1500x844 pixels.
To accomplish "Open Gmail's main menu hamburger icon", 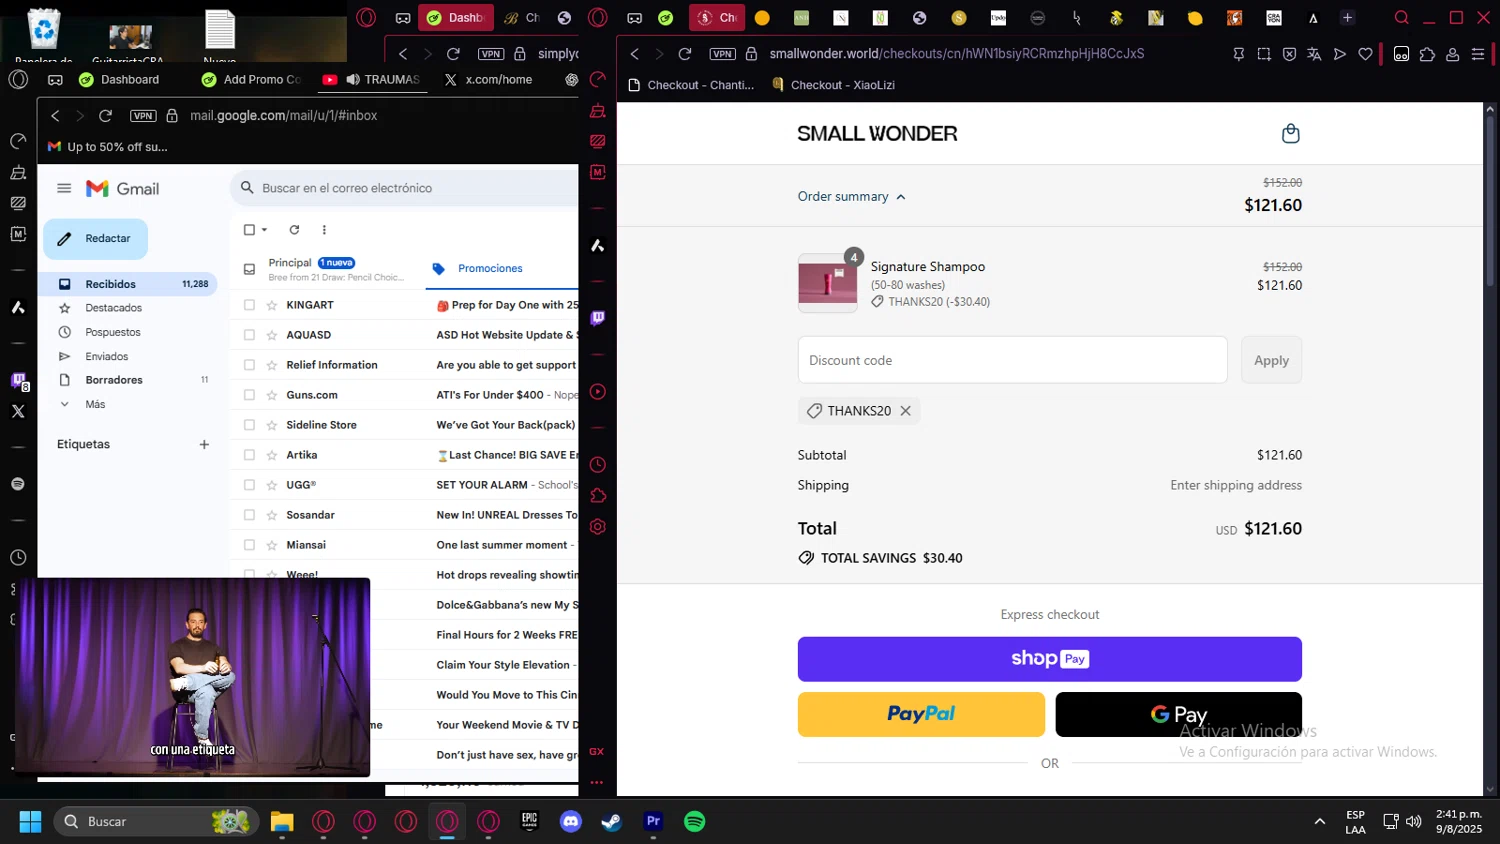I will click(x=64, y=188).
